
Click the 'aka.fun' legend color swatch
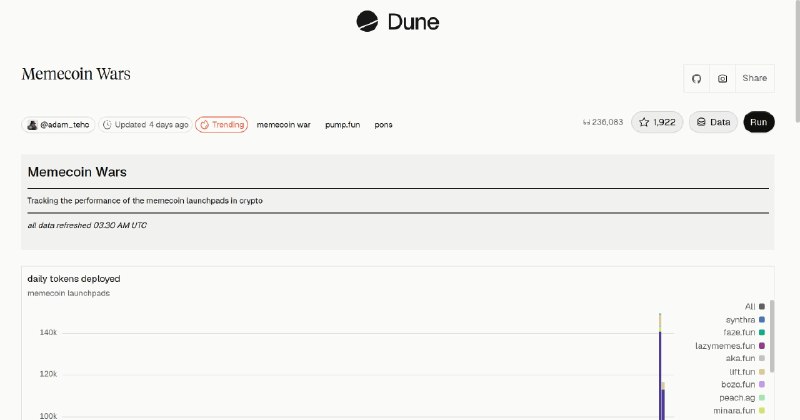click(x=762, y=358)
